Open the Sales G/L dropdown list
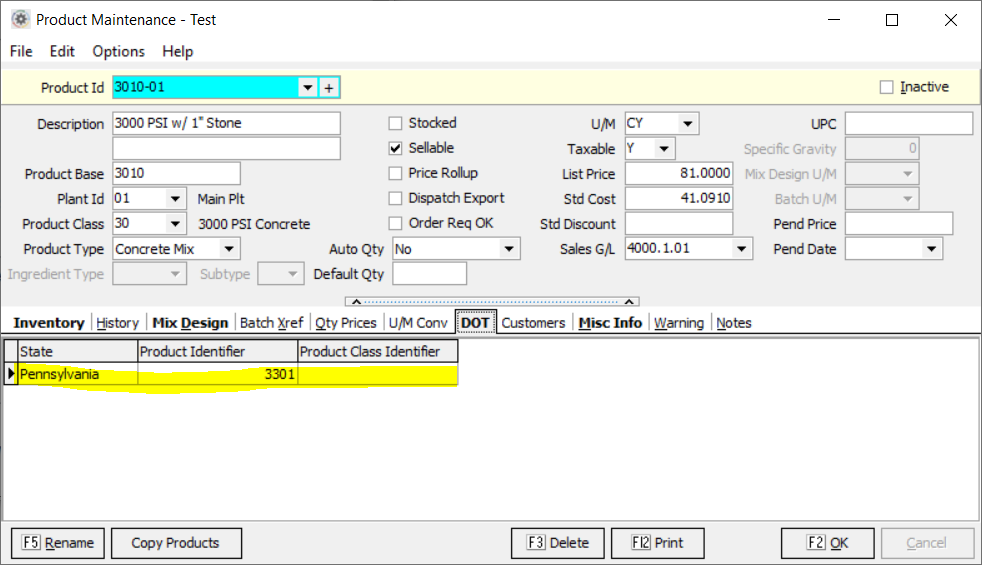The width and height of the screenshot is (982, 565). point(741,249)
